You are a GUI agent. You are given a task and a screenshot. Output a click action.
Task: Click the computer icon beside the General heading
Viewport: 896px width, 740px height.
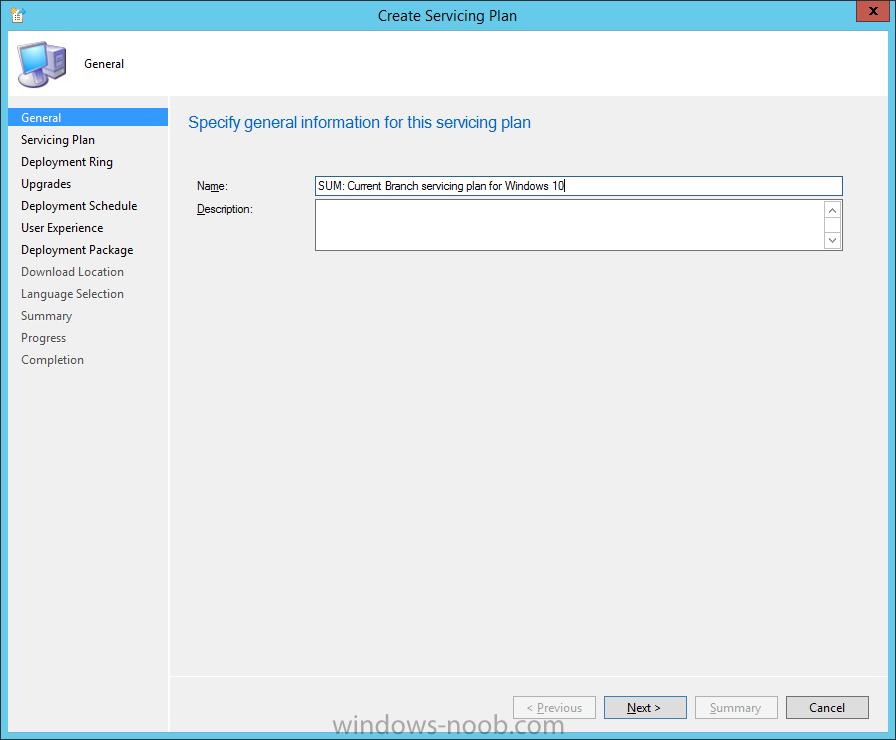pos(42,64)
